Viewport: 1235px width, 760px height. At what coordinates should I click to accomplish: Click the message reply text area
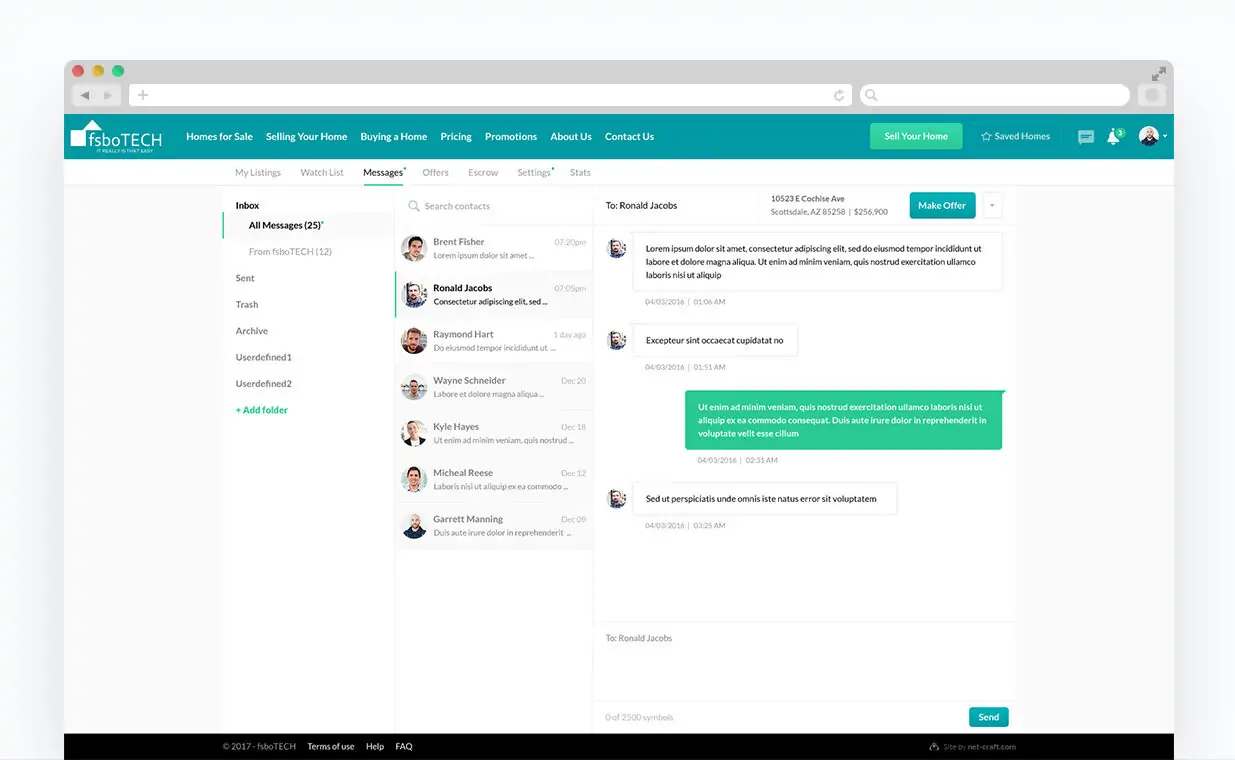[804, 670]
